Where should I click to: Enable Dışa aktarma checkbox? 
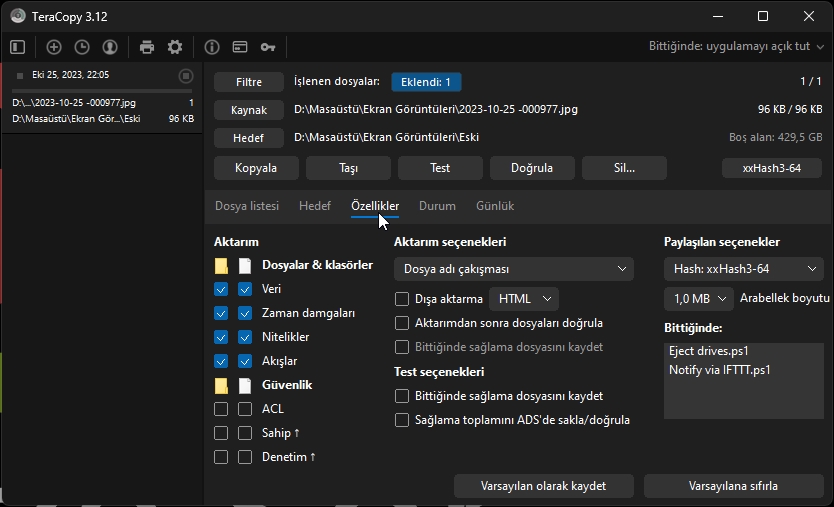(402, 299)
